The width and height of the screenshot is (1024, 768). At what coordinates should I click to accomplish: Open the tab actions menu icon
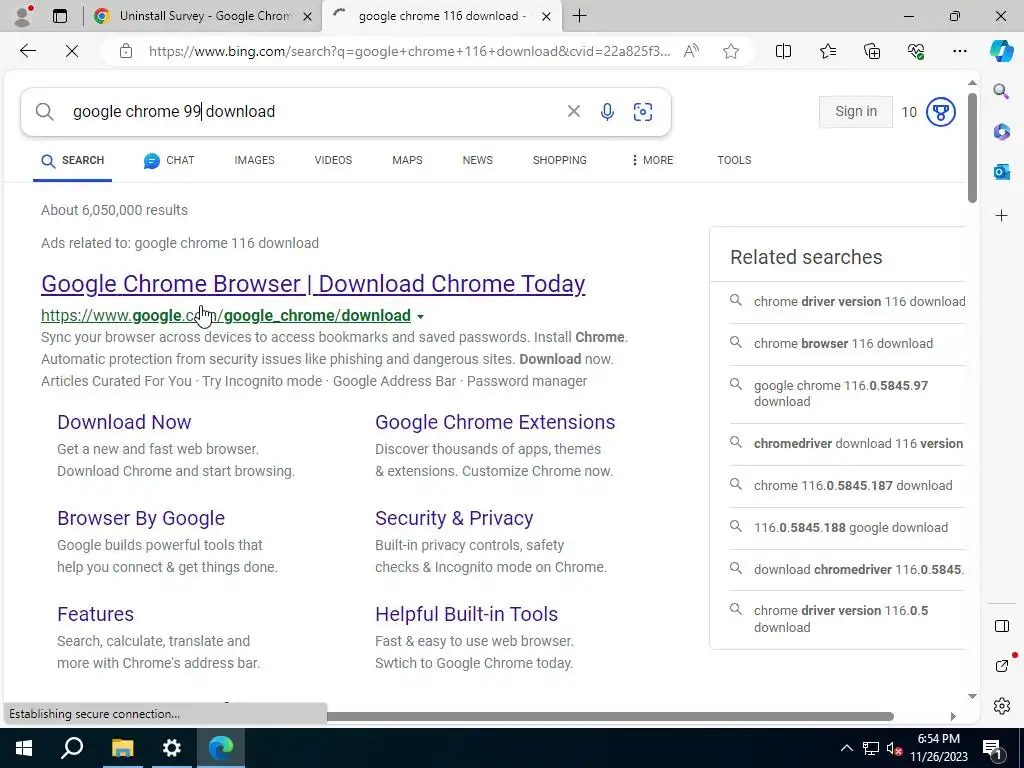[60, 16]
